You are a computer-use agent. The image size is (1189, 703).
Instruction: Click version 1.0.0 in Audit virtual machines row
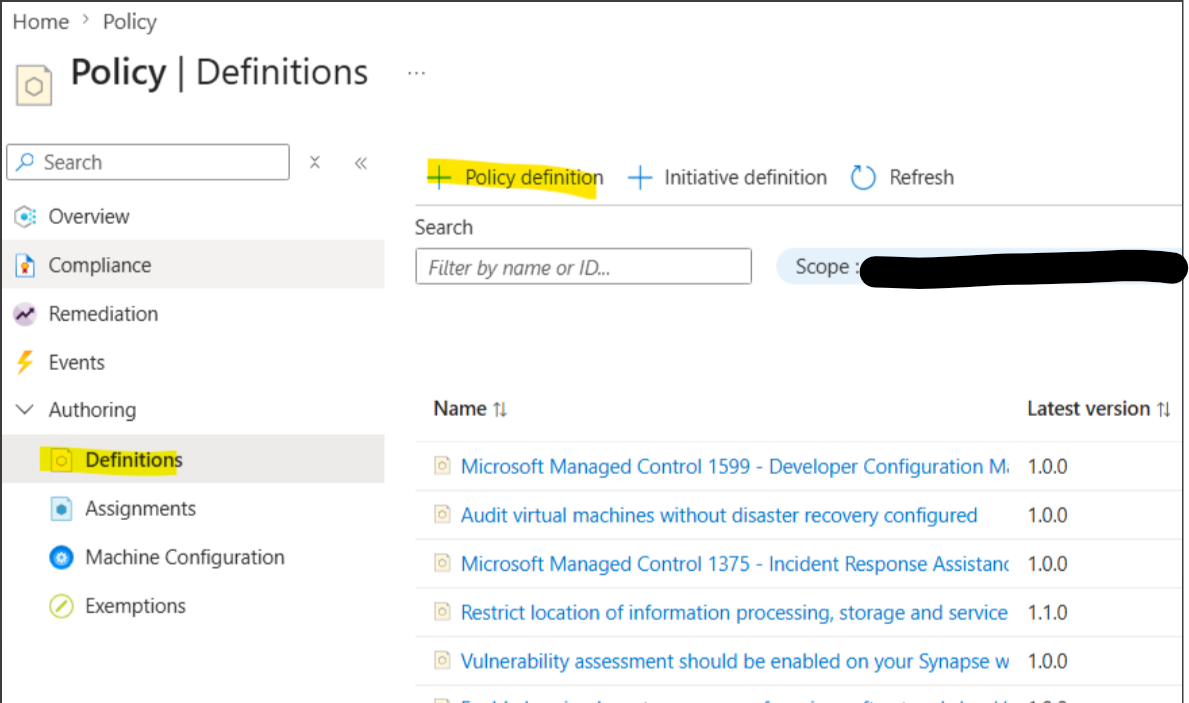[1047, 516]
